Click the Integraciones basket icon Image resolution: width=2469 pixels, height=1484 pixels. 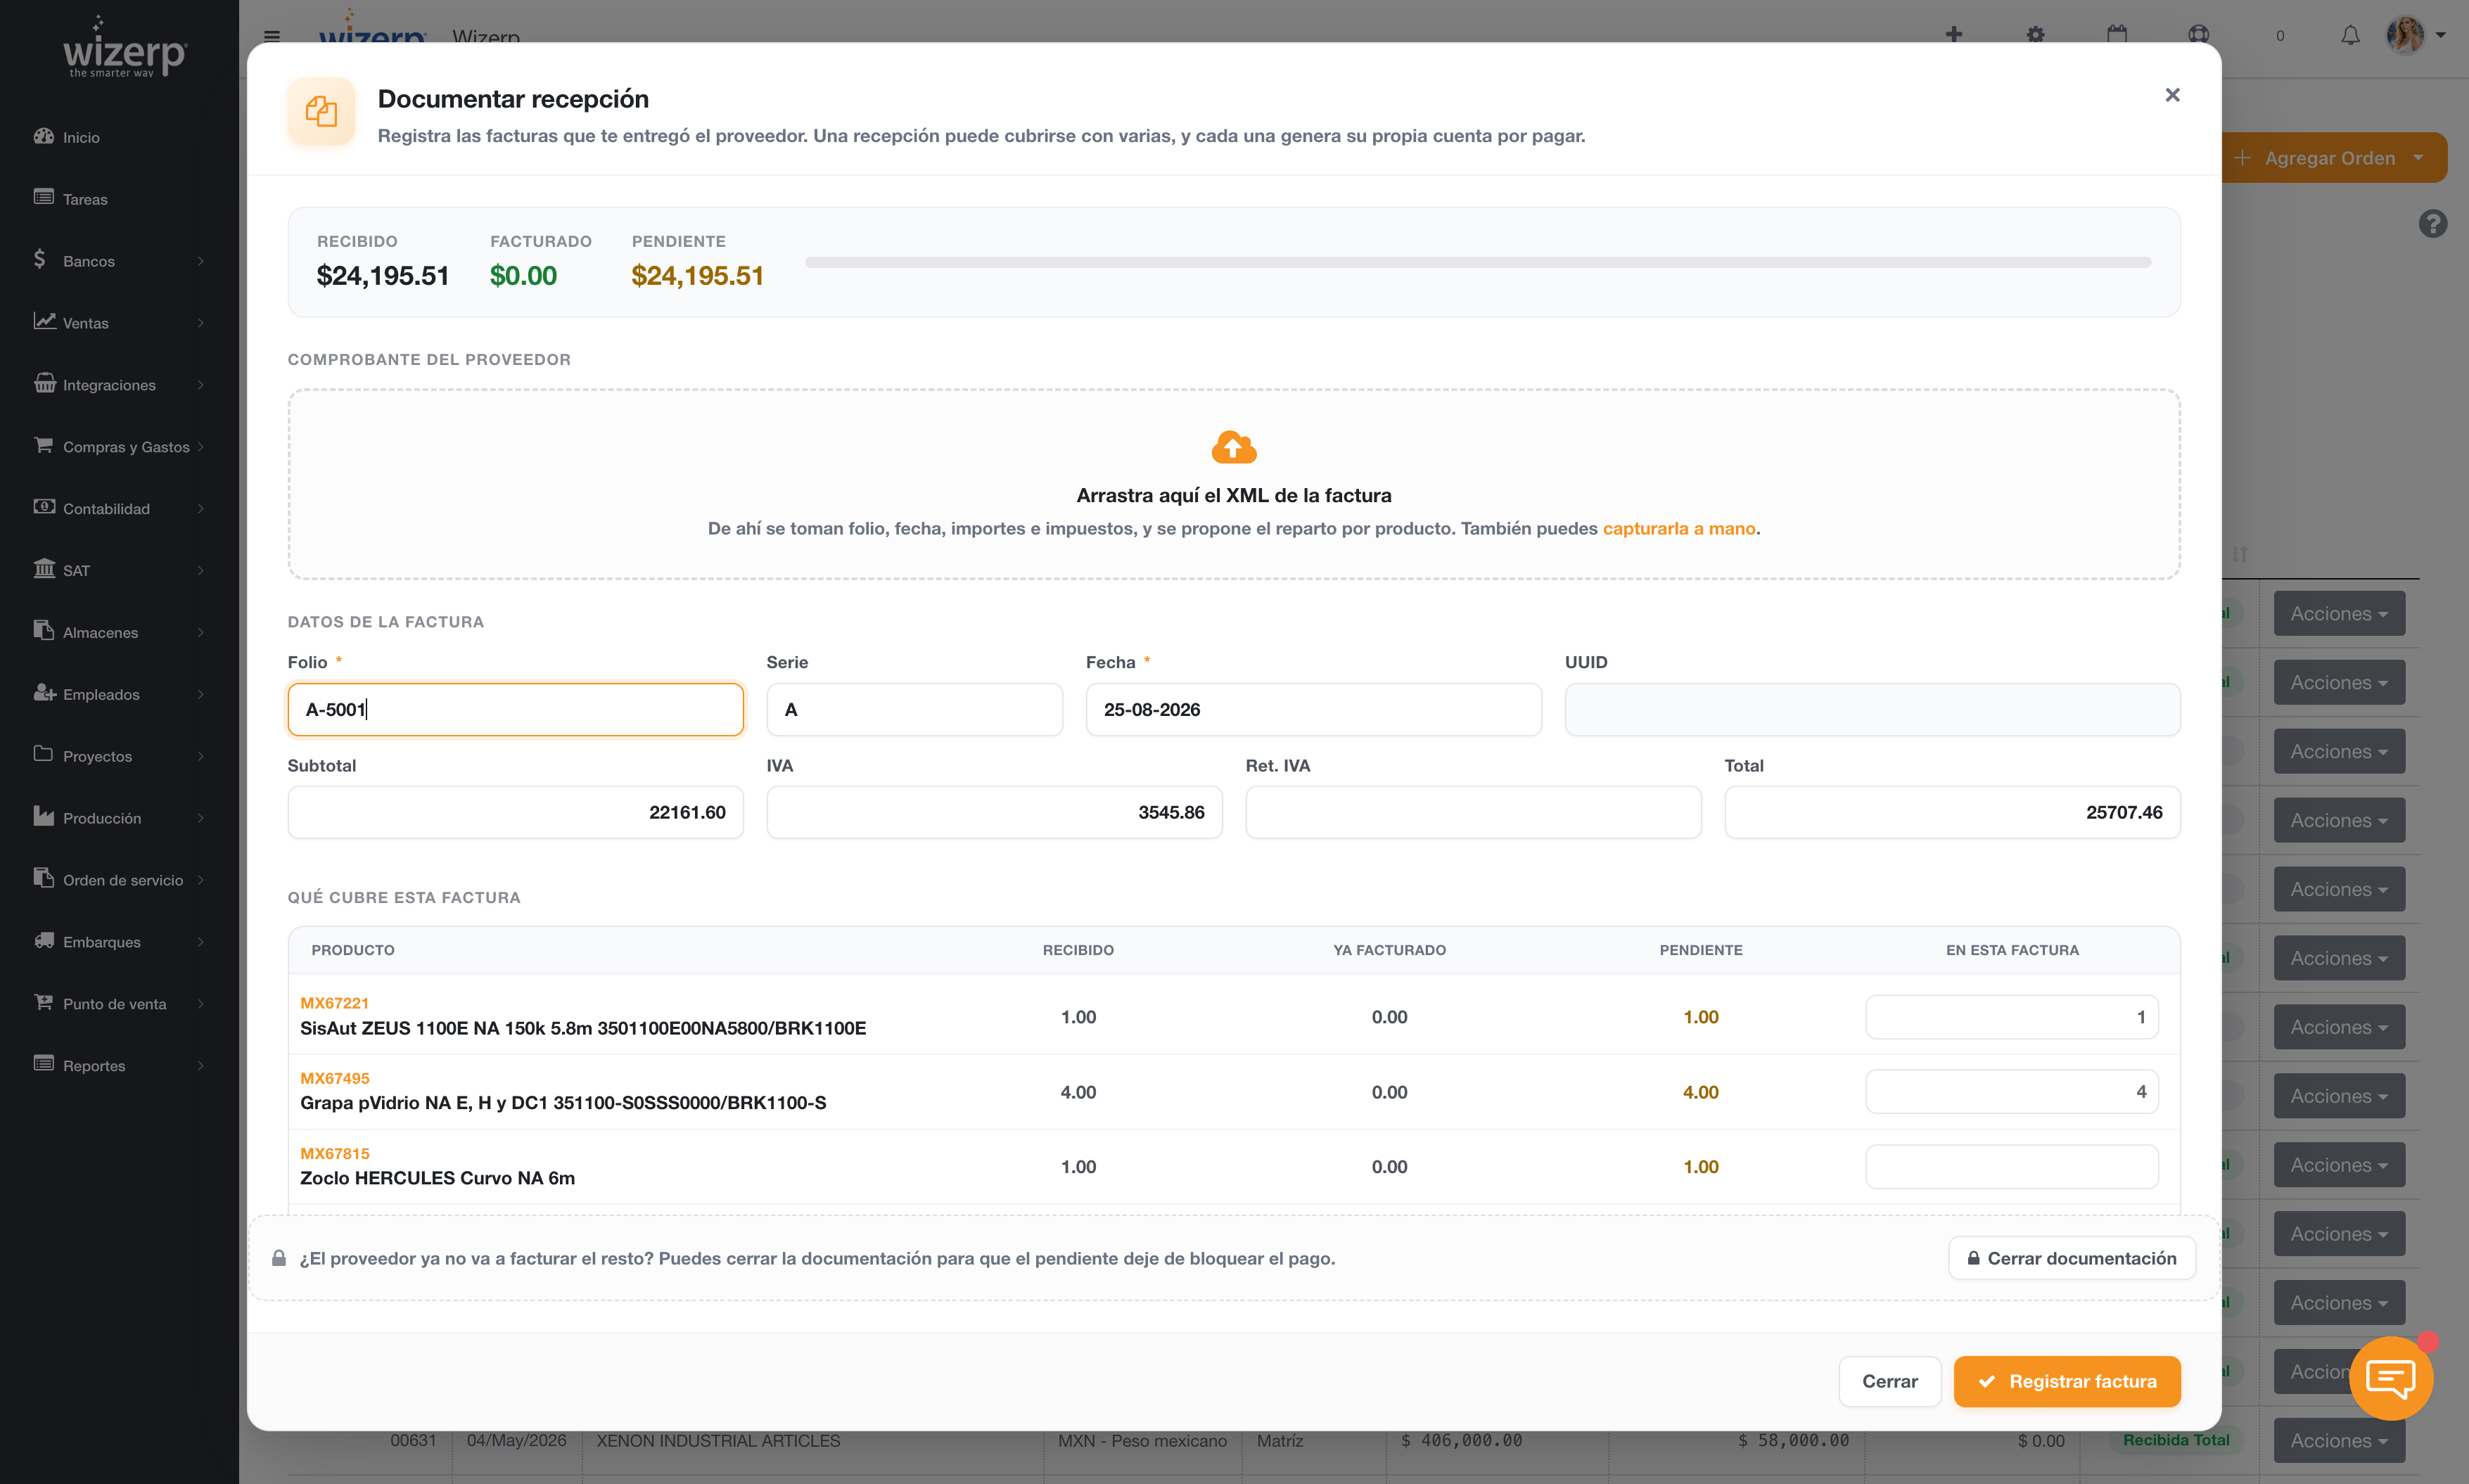pyautogui.click(x=44, y=383)
